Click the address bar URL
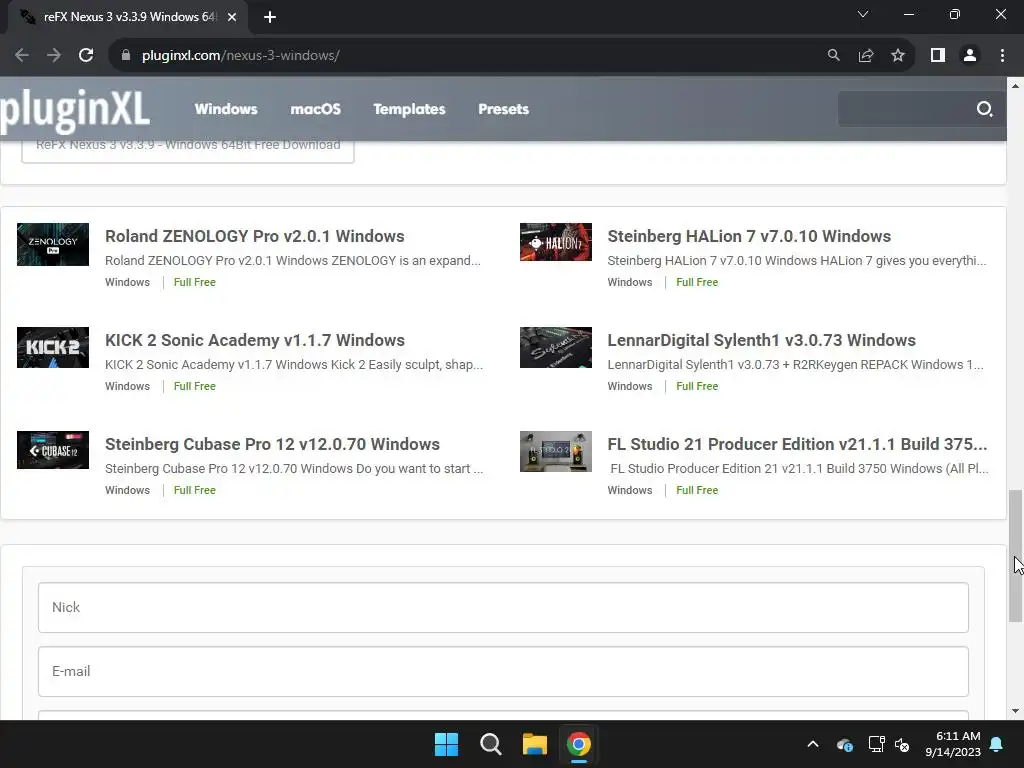Image resolution: width=1024 pixels, height=768 pixels. click(x=240, y=56)
